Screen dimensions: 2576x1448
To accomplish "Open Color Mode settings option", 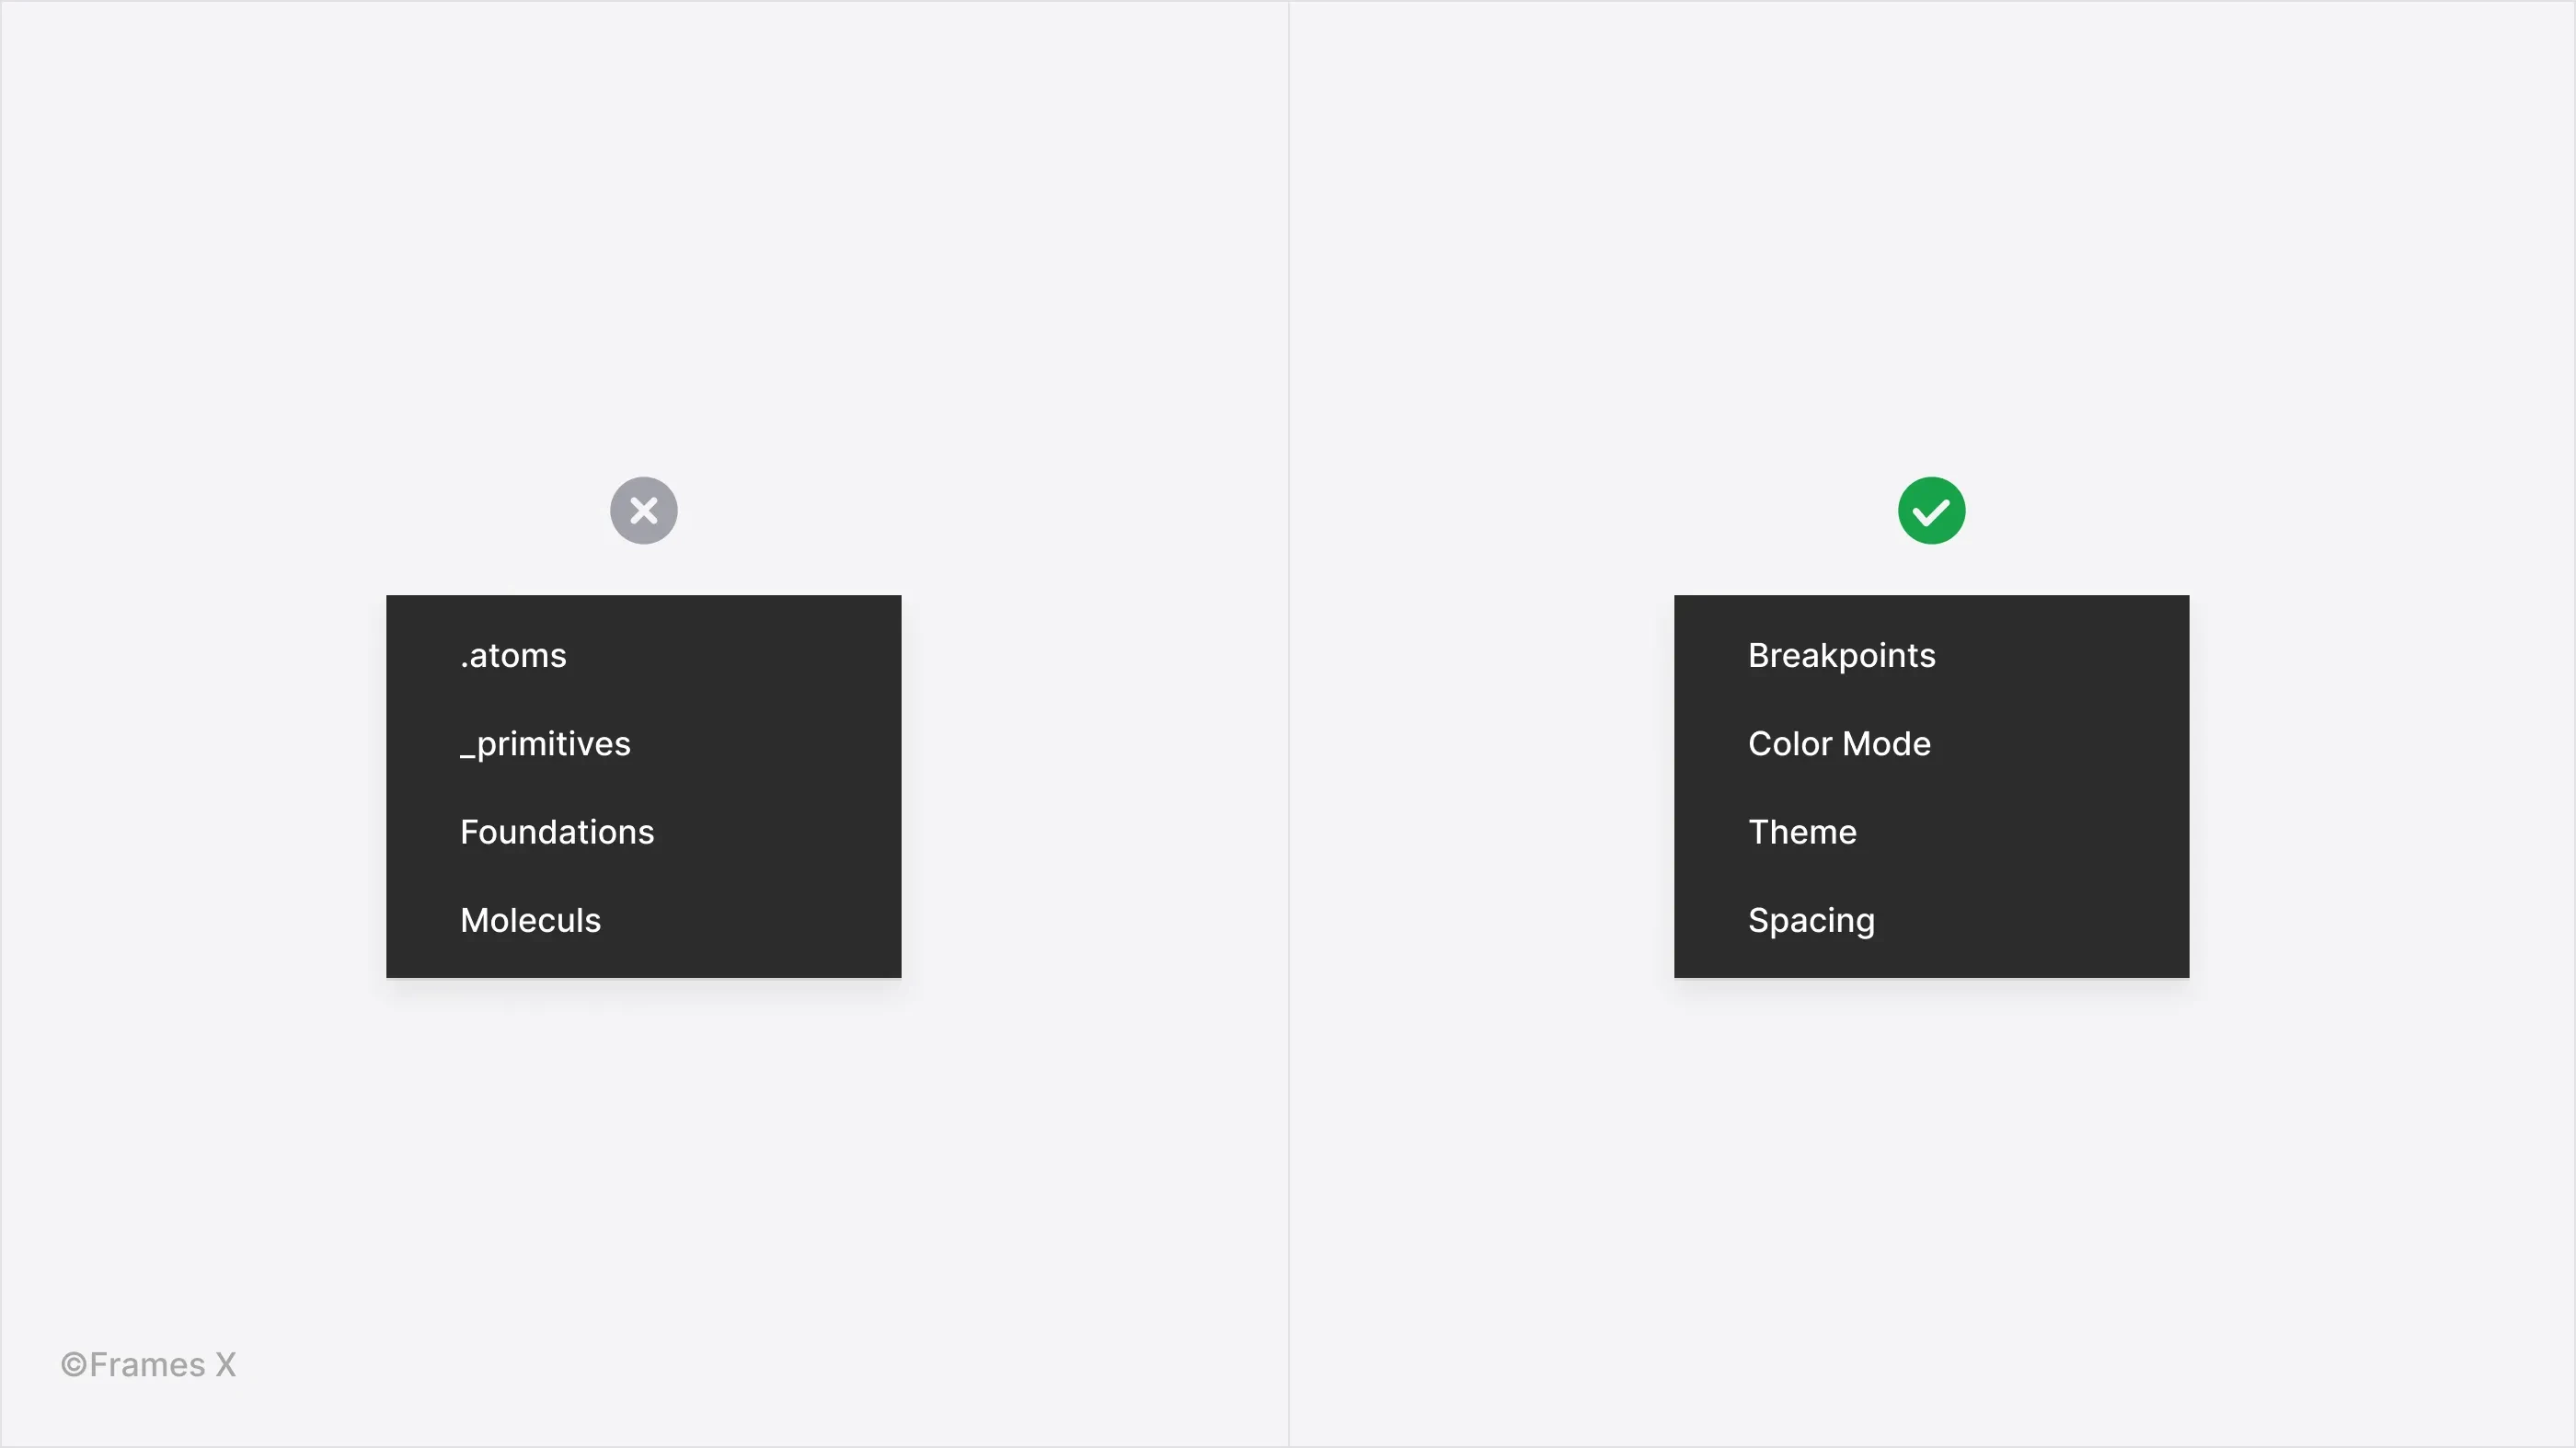I will (x=1840, y=741).
